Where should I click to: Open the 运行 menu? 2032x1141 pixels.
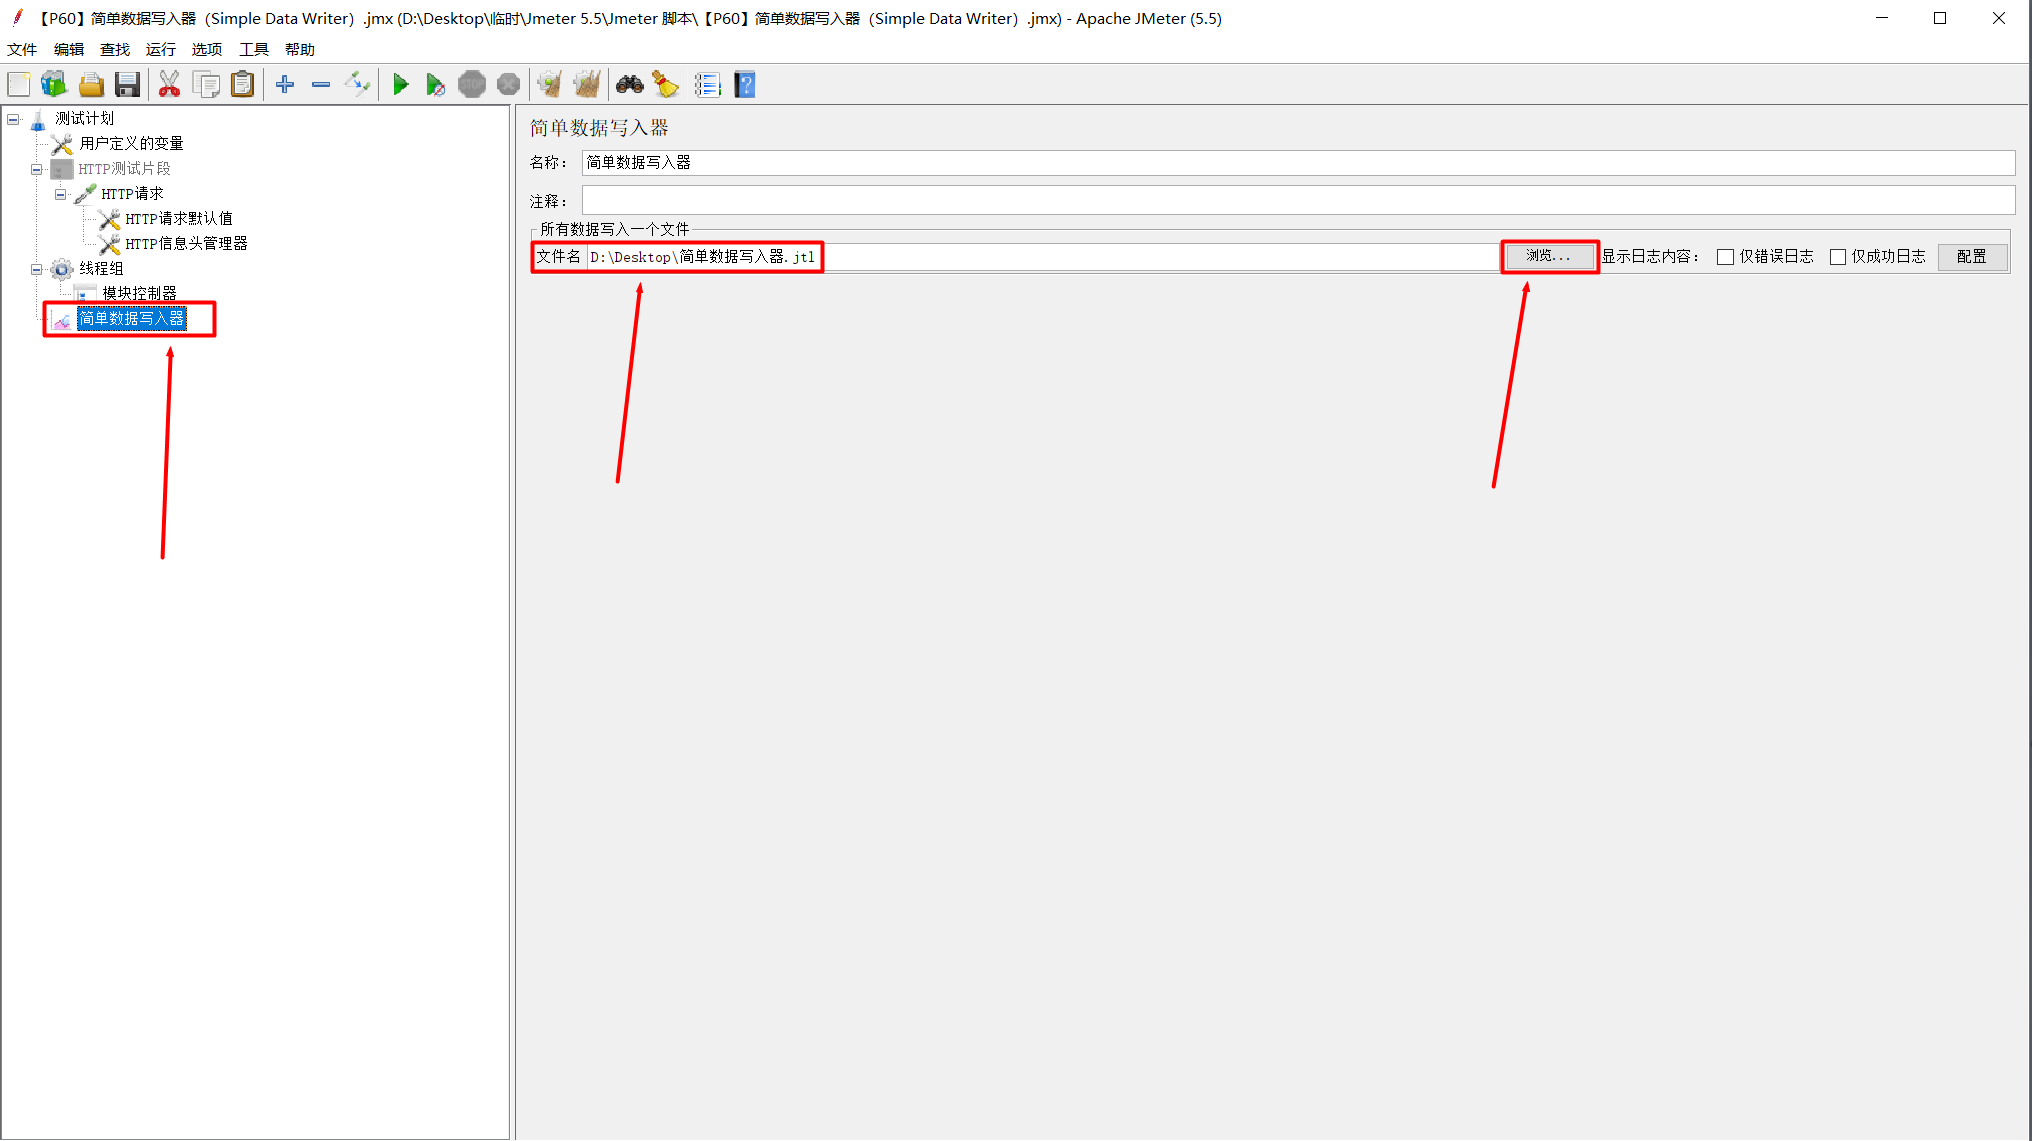click(x=160, y=49)
